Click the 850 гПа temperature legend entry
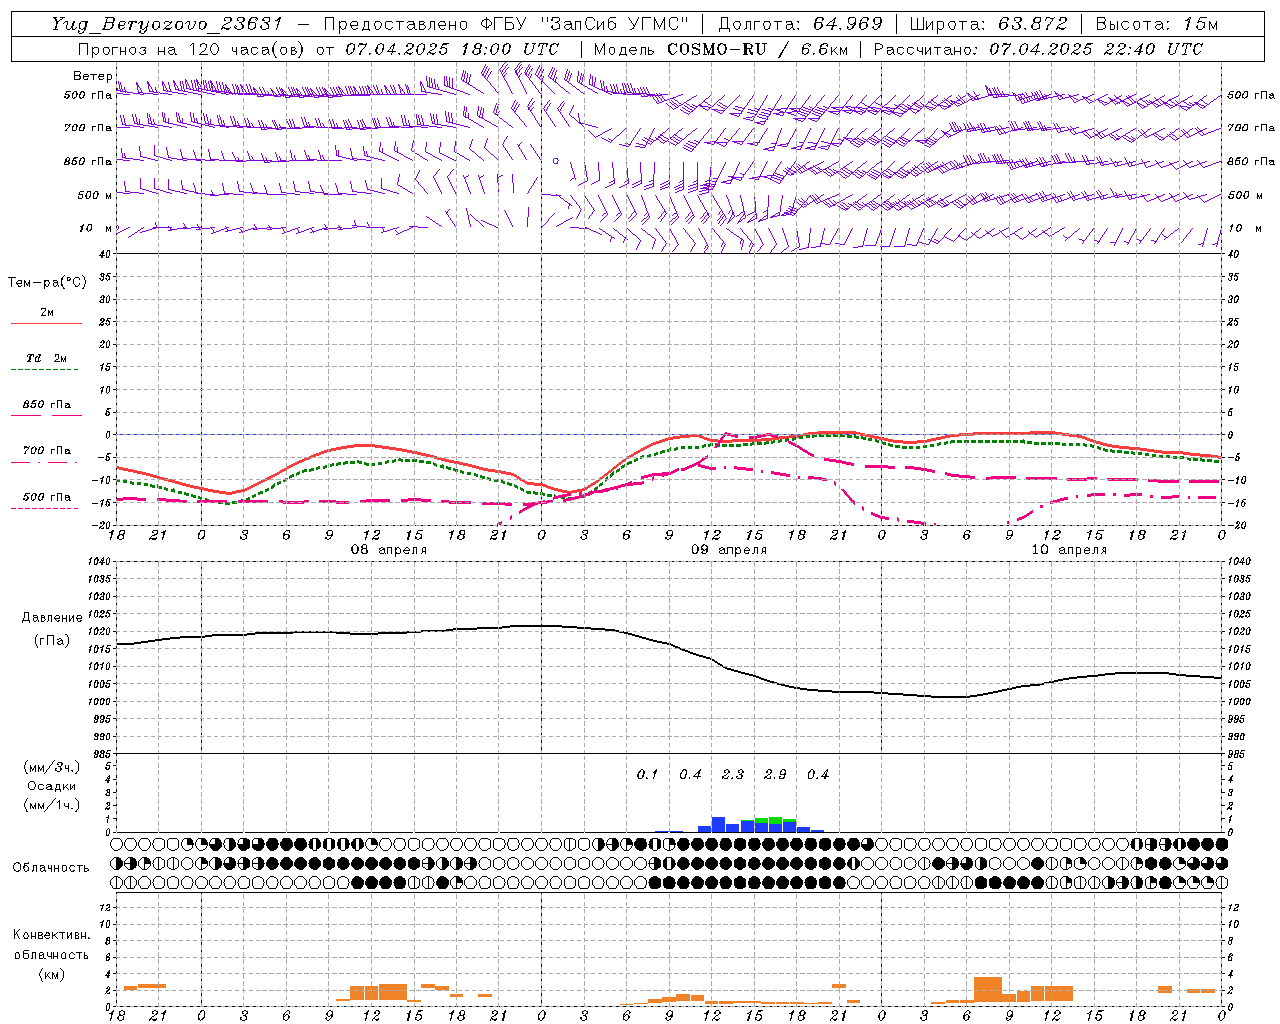The image size is (1280, 1024). tap(46, 405)
